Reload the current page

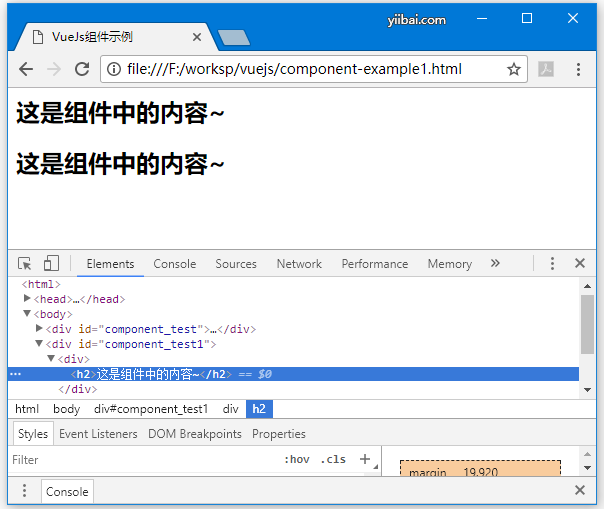click(82, 69)
